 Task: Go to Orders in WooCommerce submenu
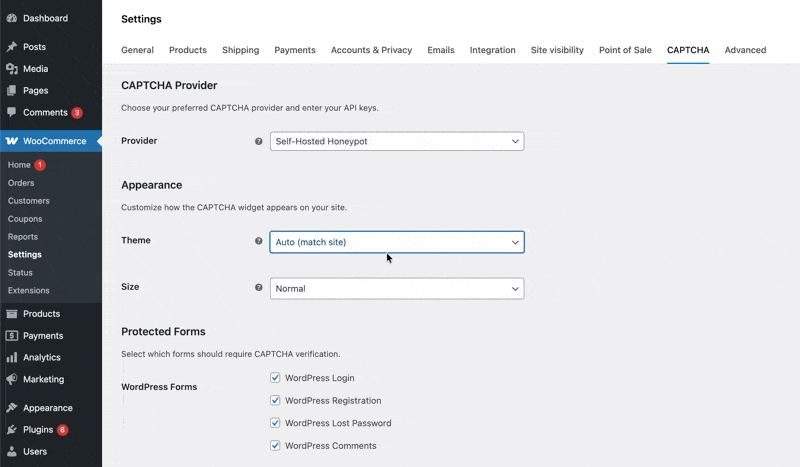click(21, 183)
